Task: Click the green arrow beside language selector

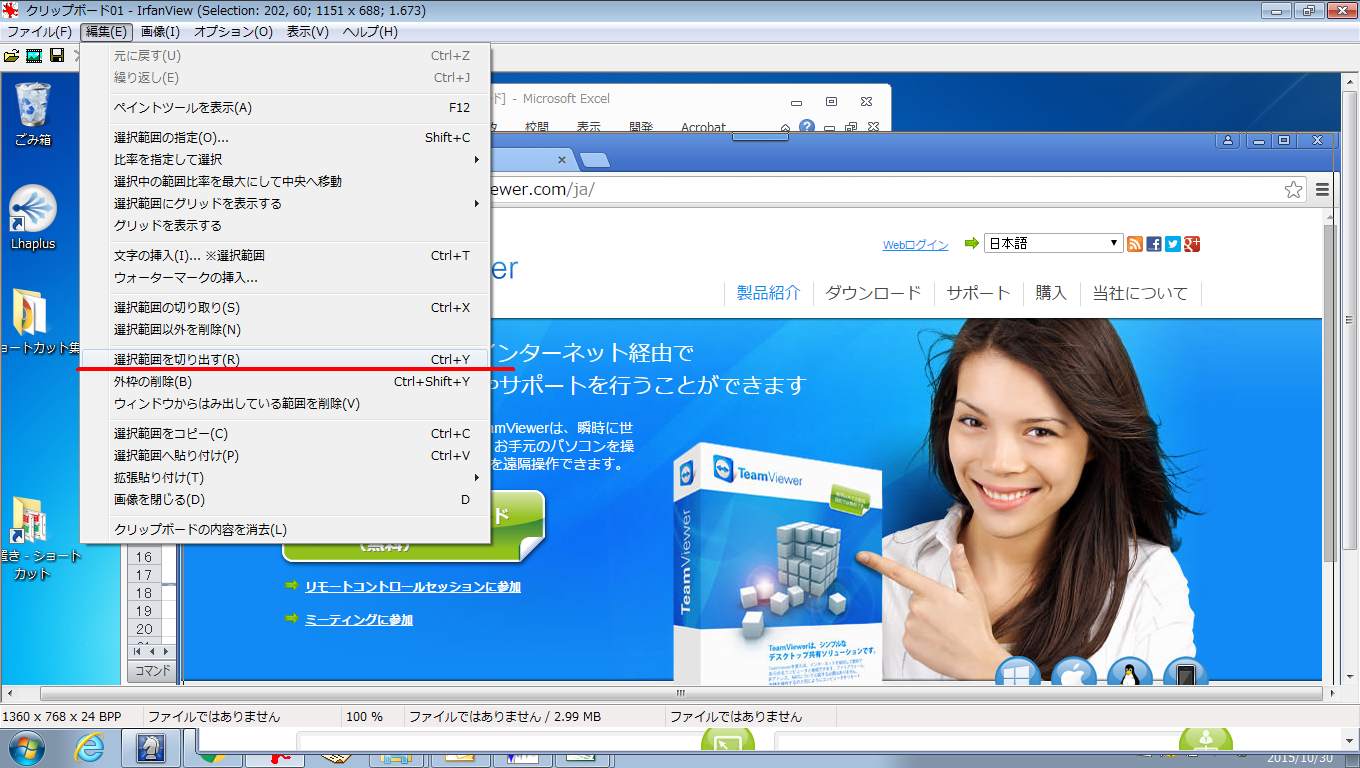Action: (x=971, y=243)
